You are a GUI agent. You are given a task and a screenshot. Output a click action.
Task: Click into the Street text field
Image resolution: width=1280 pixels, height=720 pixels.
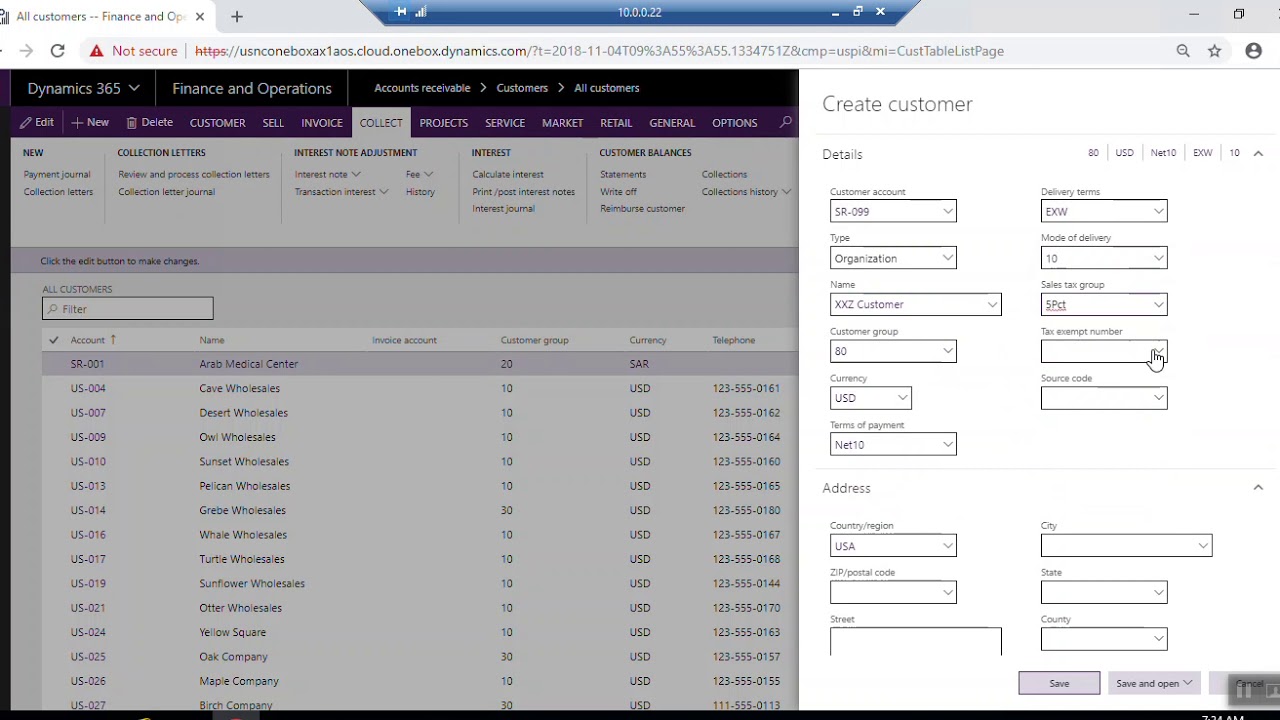click(915, 641)
